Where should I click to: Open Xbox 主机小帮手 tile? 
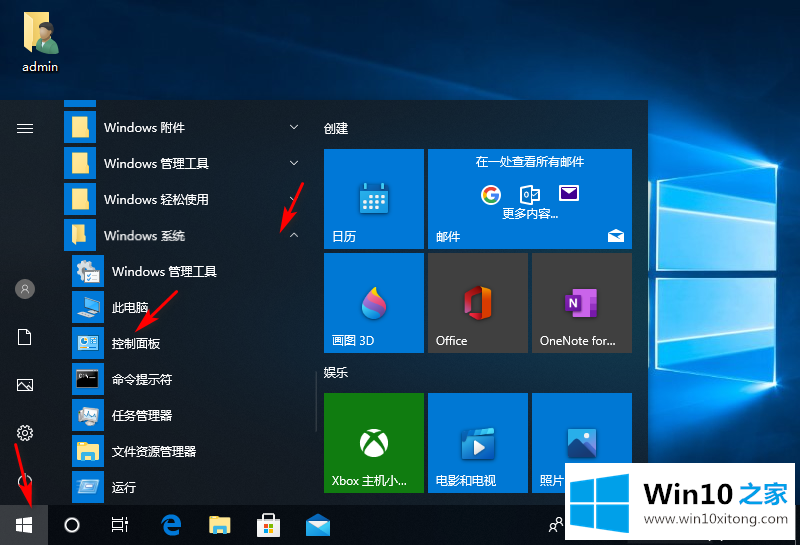(374, 443)
